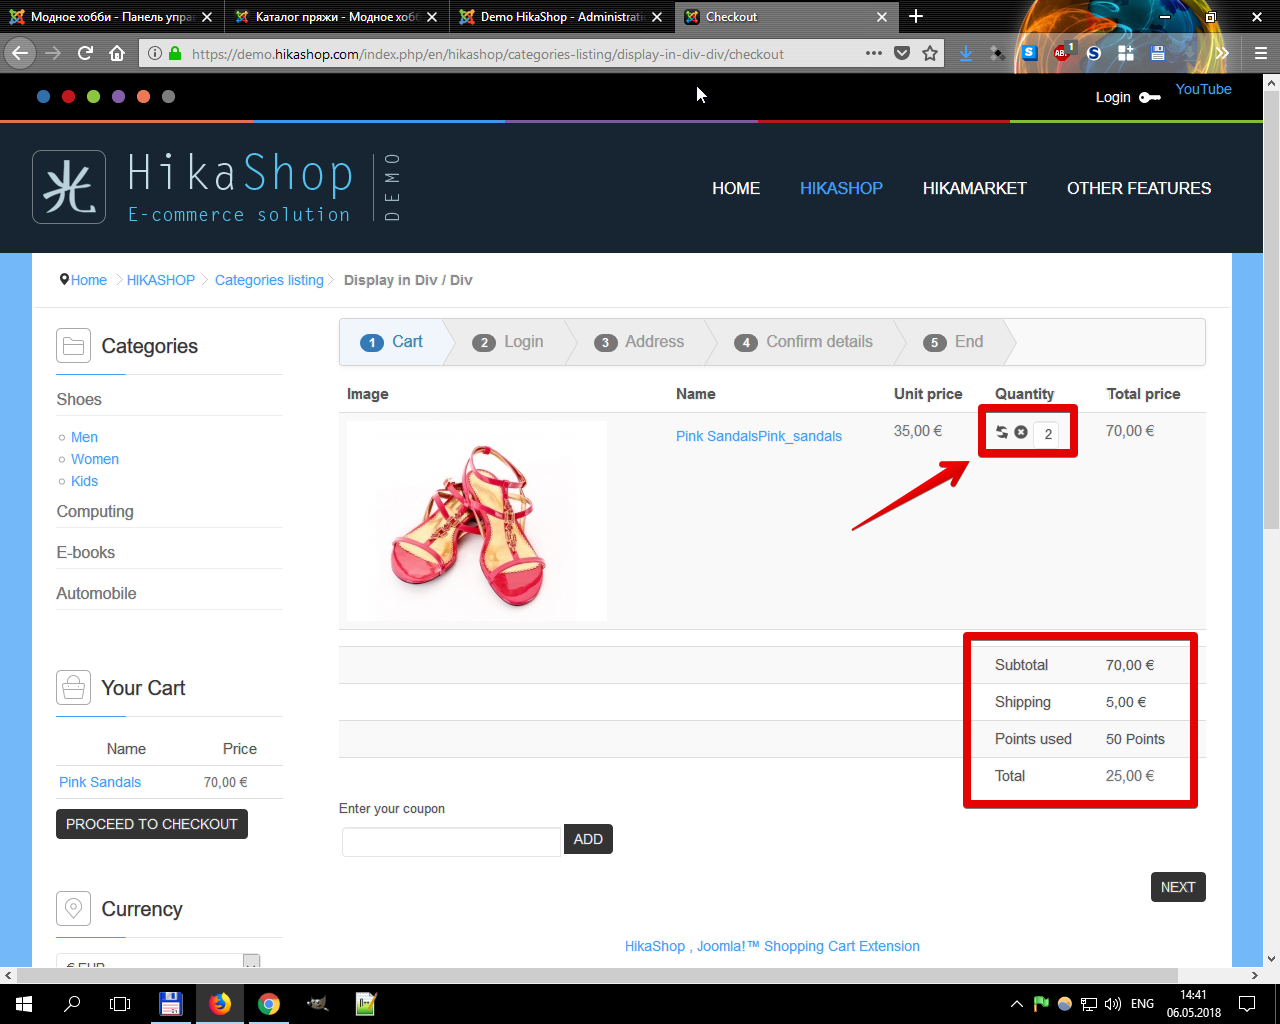Reload the page in the browser
The image size is (1280, 1024).
[x=85, y=53]
